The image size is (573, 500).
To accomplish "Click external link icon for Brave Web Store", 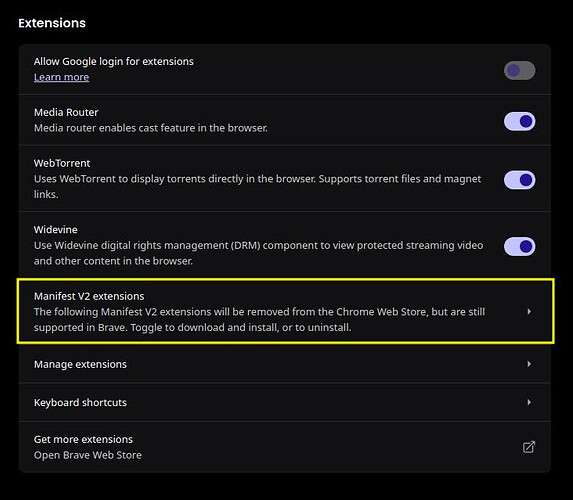I will click(x=529, y=447).
